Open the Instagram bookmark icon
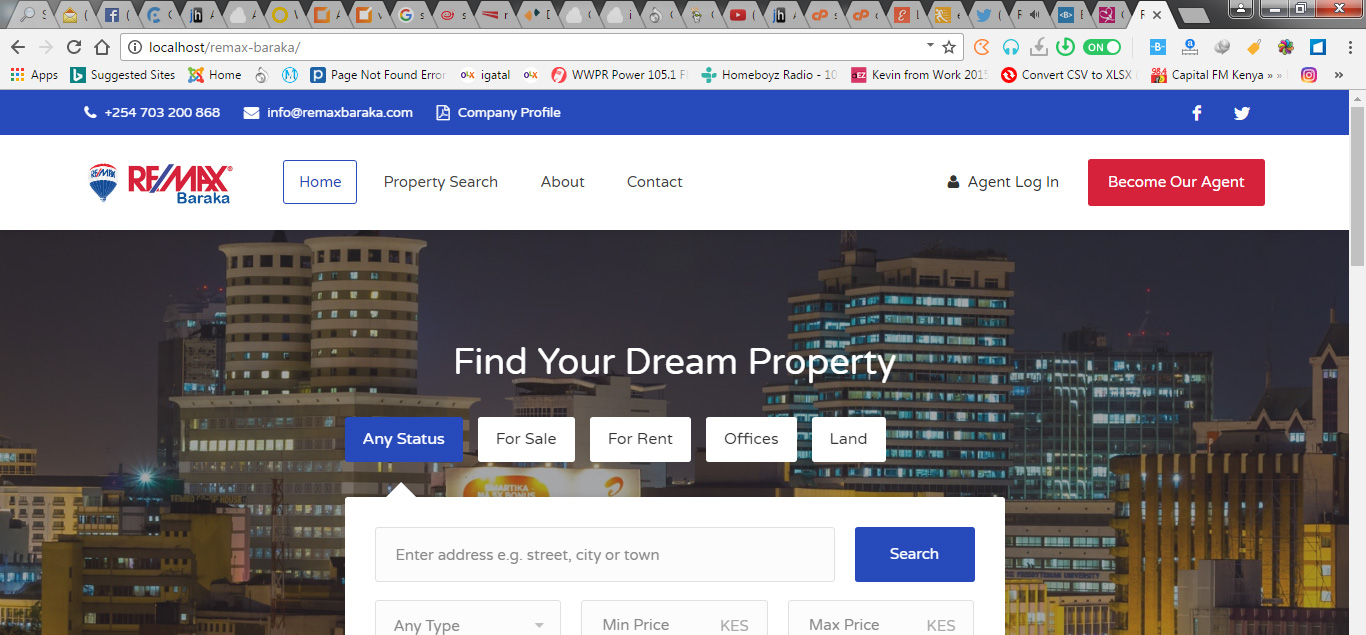Screen dimensions: 1366x635 (x=1309, y=74)
